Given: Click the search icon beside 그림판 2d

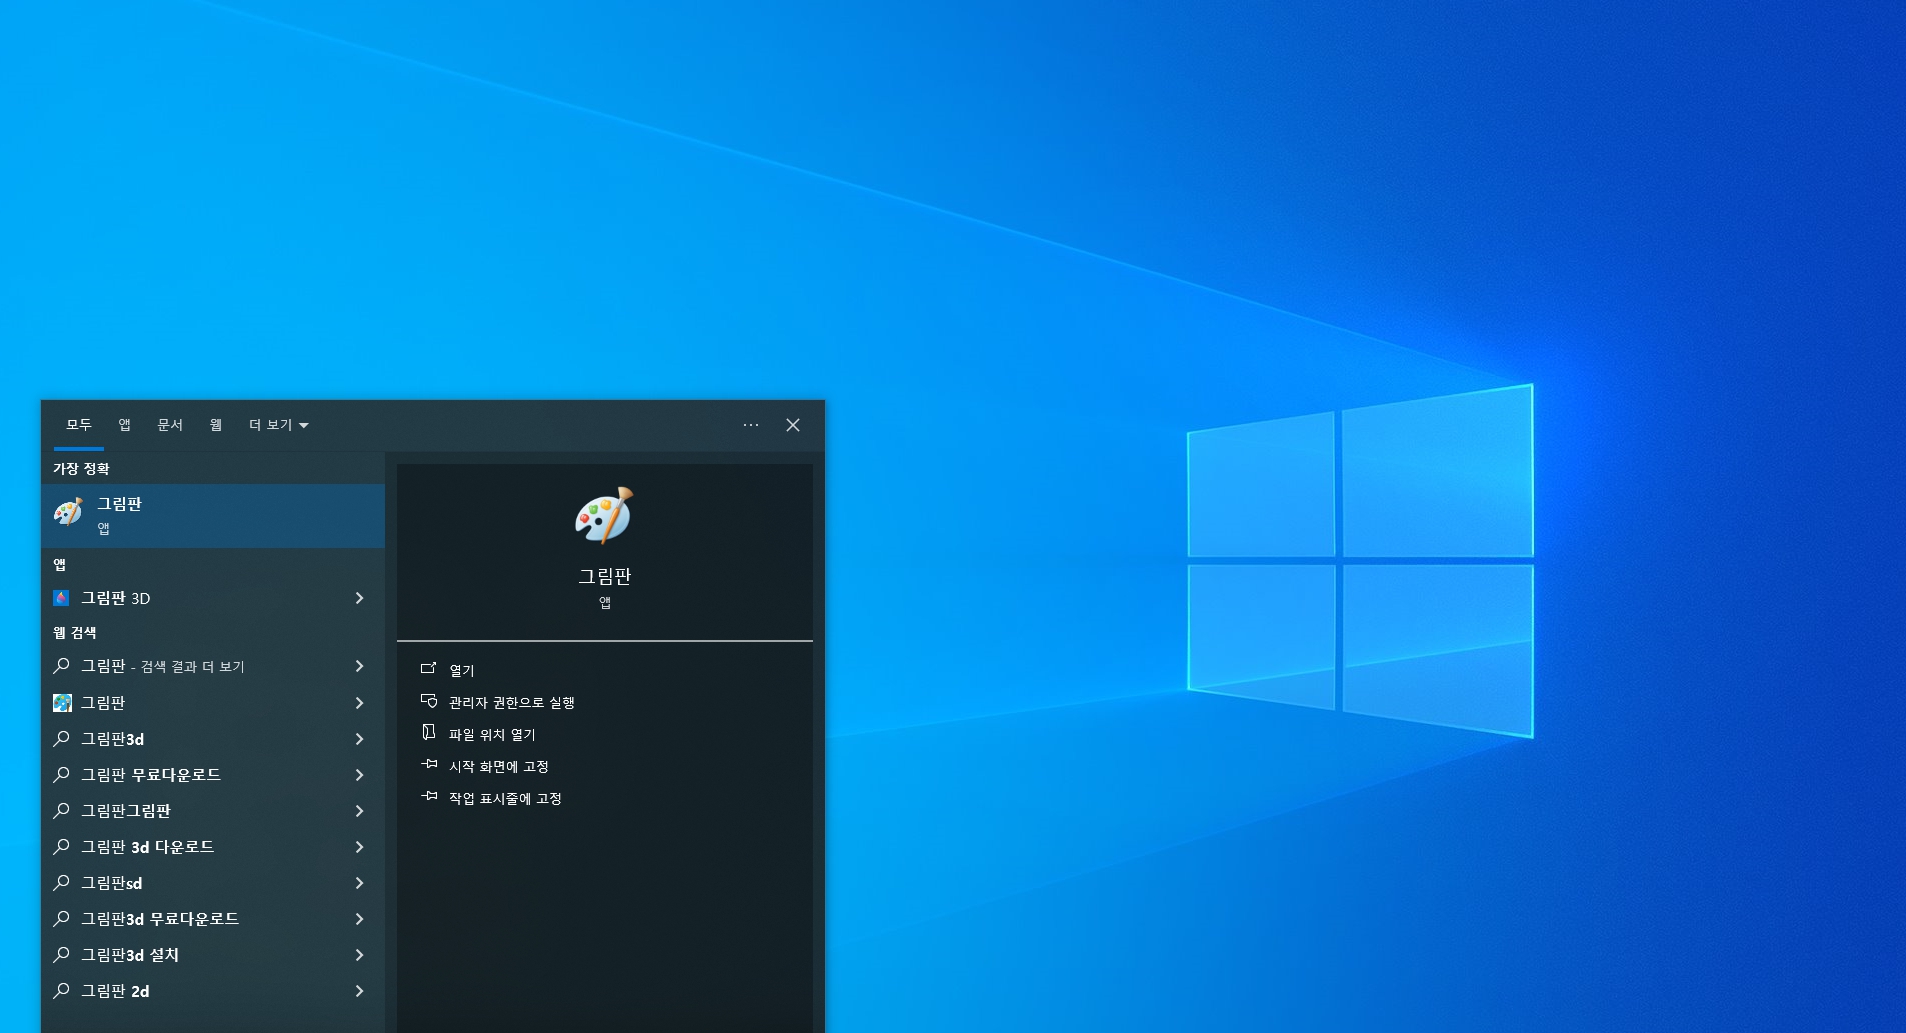Looking at the screenshot, I should coord(62,991).
